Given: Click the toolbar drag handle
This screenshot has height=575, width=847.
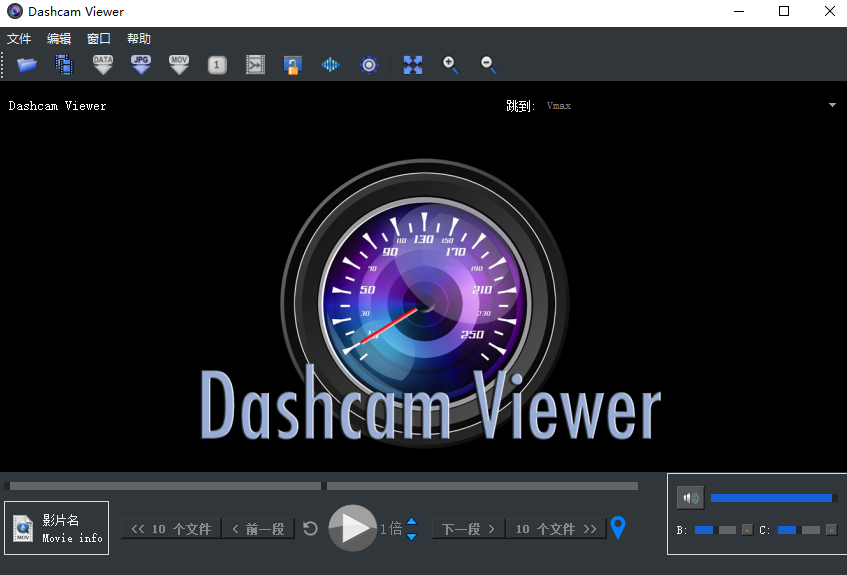Looking at the screenshot, I should pyautogui.click(x=3, y=65).
